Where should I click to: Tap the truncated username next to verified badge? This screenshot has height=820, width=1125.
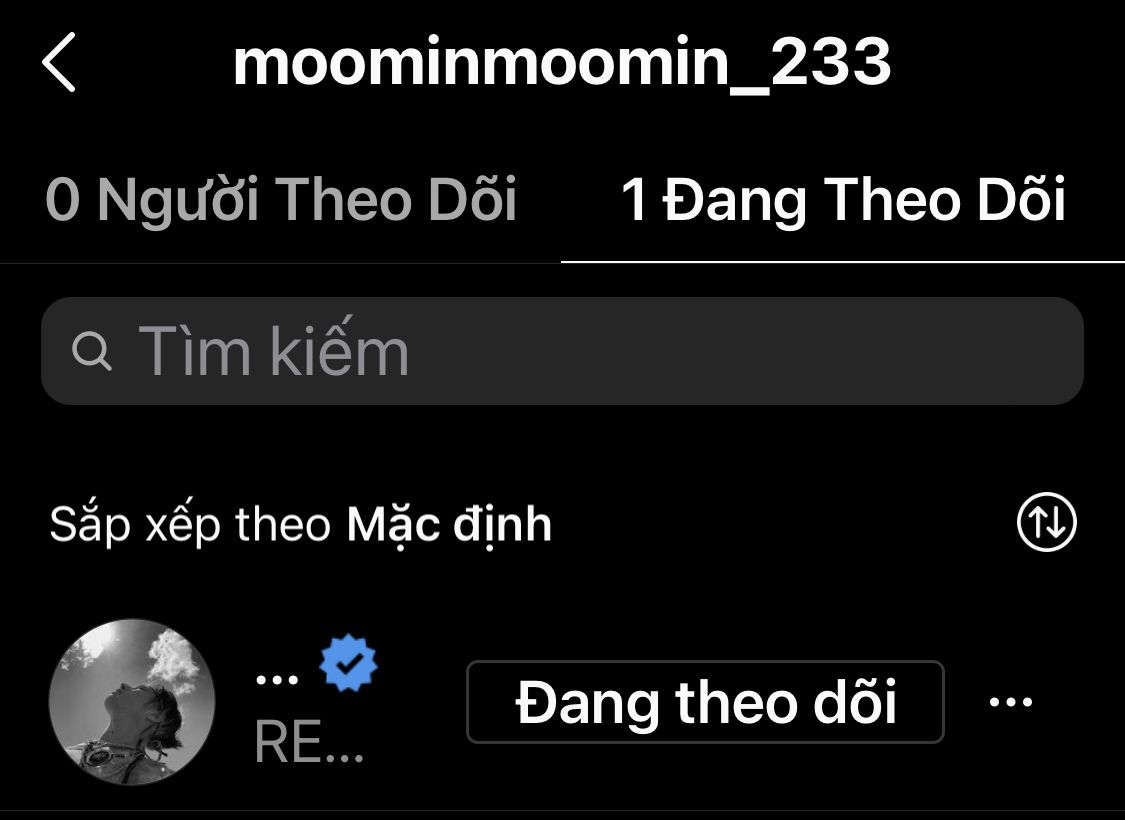(x=277, y=678)
